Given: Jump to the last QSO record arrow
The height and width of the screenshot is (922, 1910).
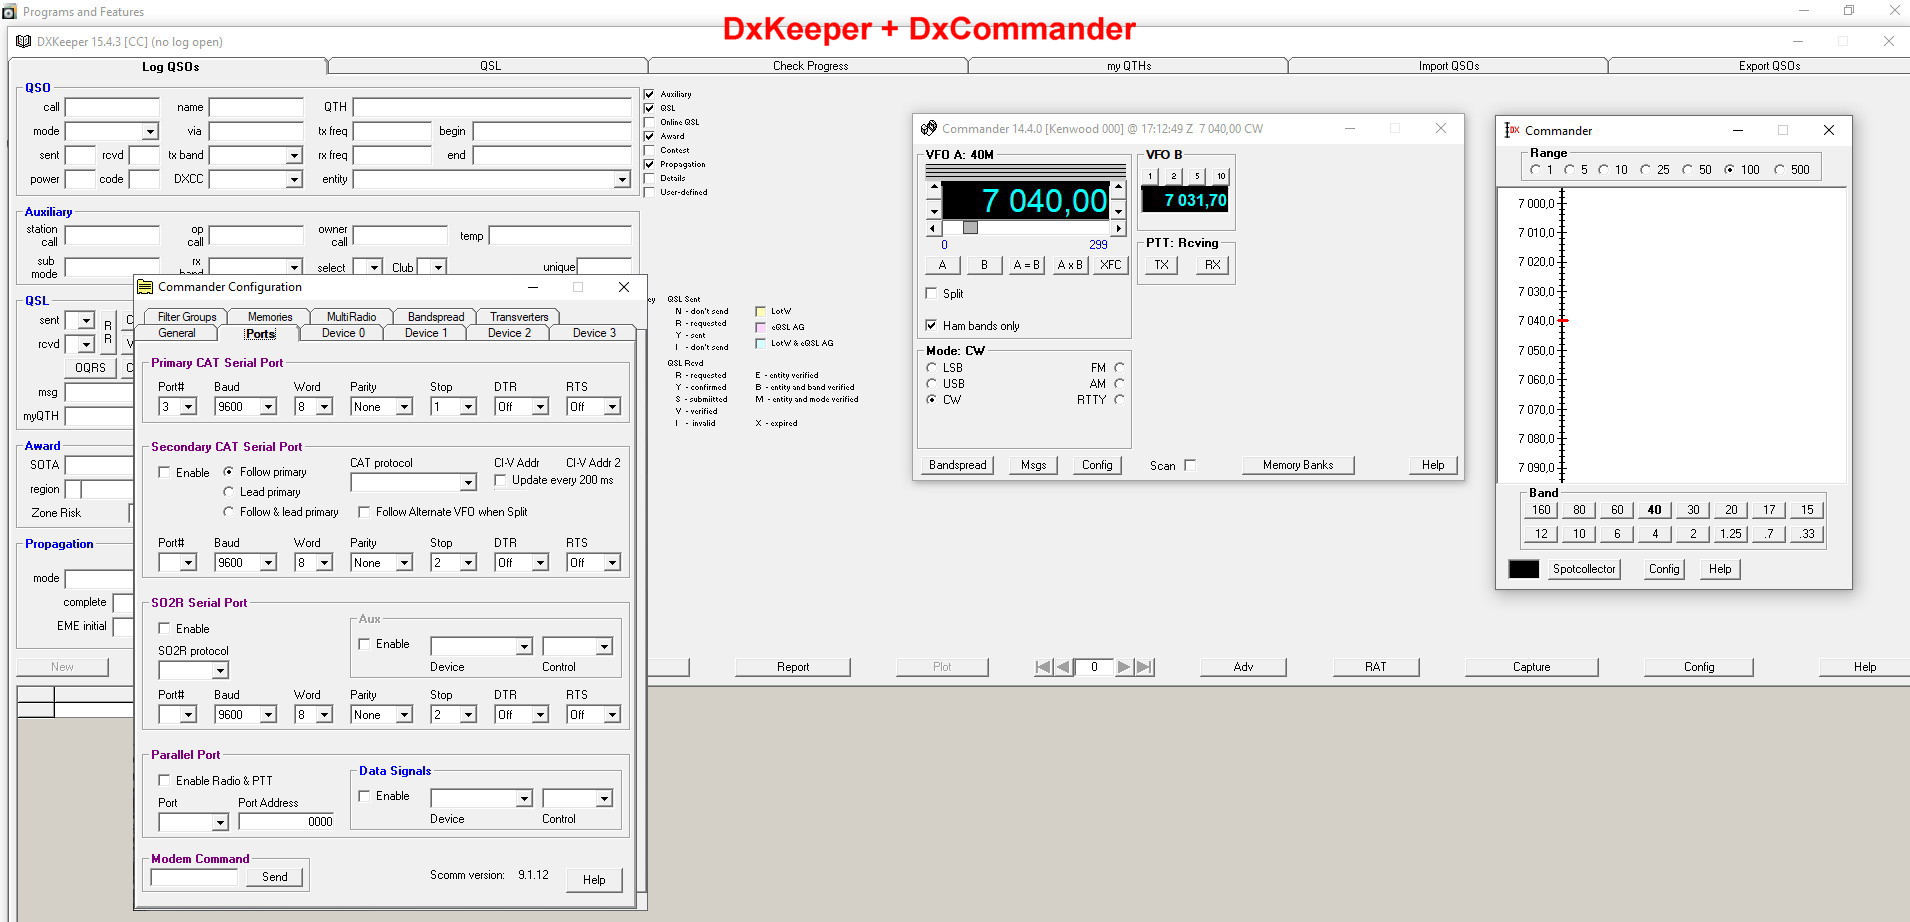Looking at the screenshot, I should (x=1144, y=667).
